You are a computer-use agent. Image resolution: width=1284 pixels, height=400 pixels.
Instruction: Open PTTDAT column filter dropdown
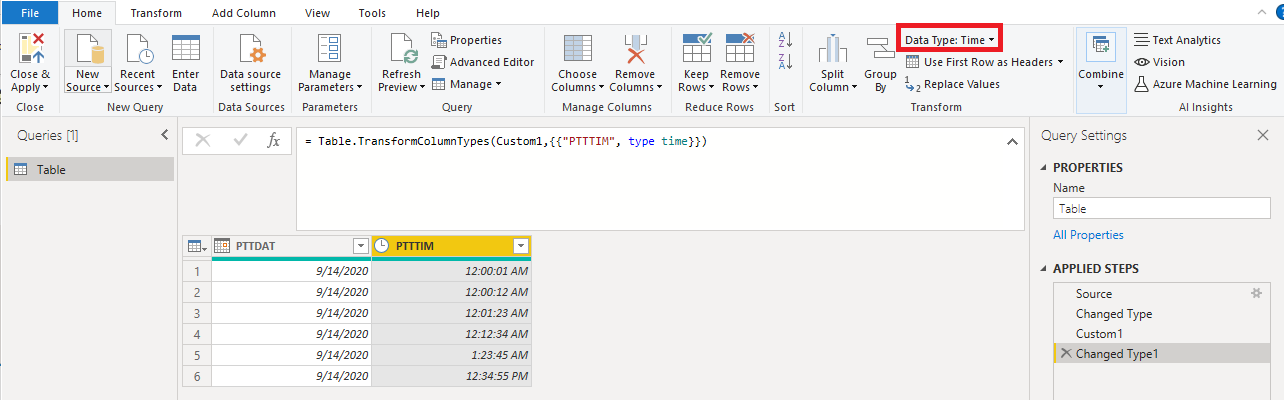click(x=361, y=246)
